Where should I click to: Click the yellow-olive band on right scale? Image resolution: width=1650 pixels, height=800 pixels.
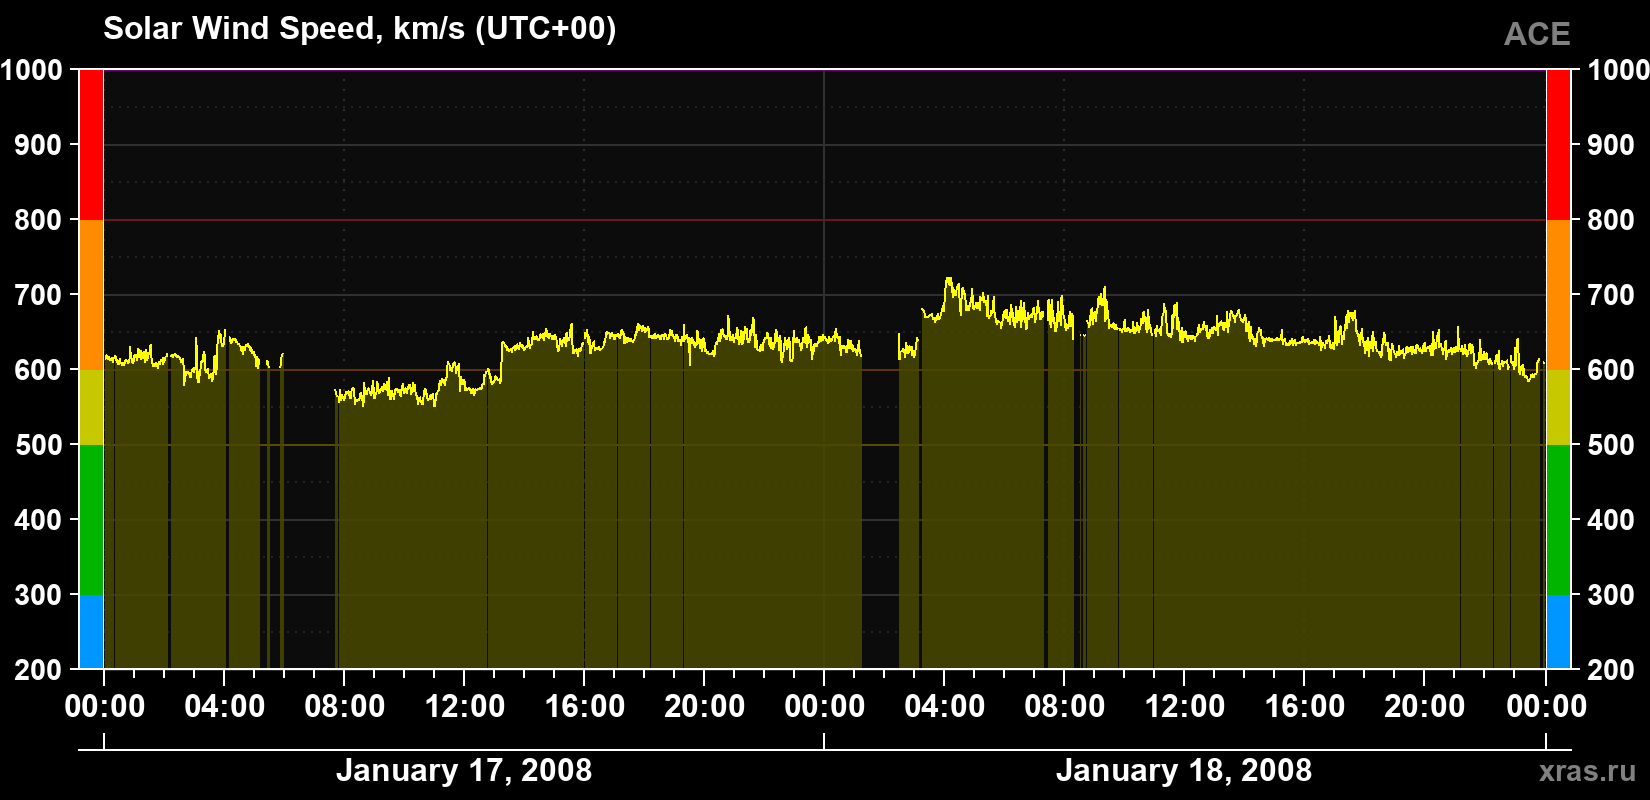(1558, 407)
